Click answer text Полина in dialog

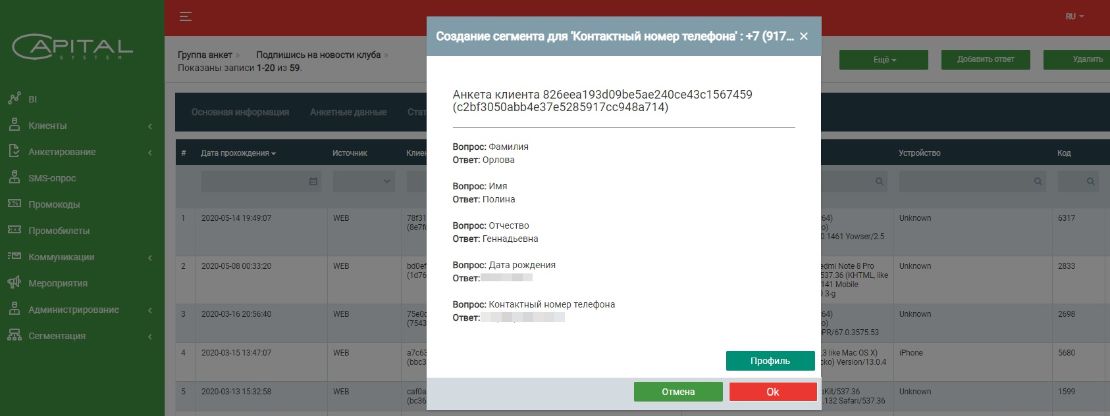tap(499, 200)
